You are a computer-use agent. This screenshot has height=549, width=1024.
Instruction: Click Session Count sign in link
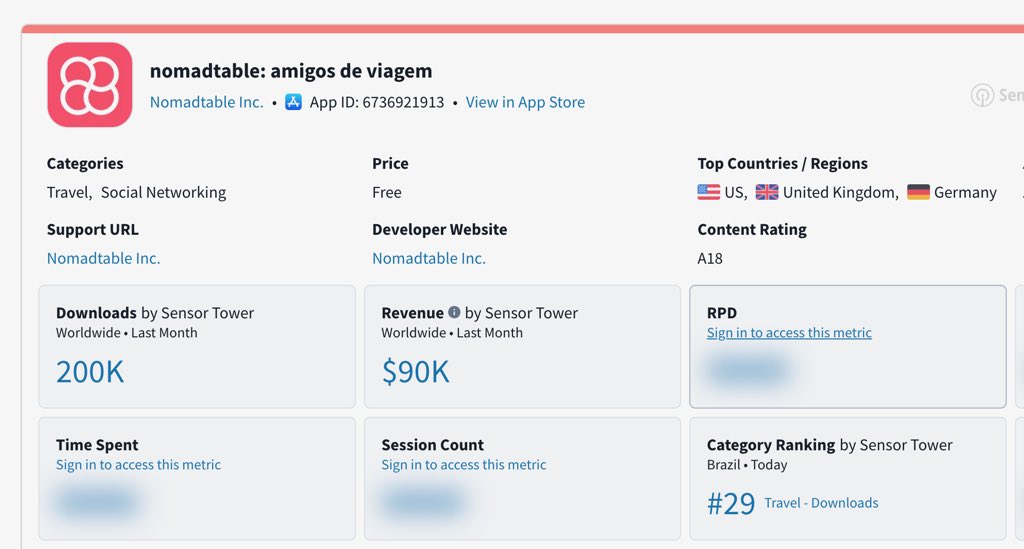point(464,465)
